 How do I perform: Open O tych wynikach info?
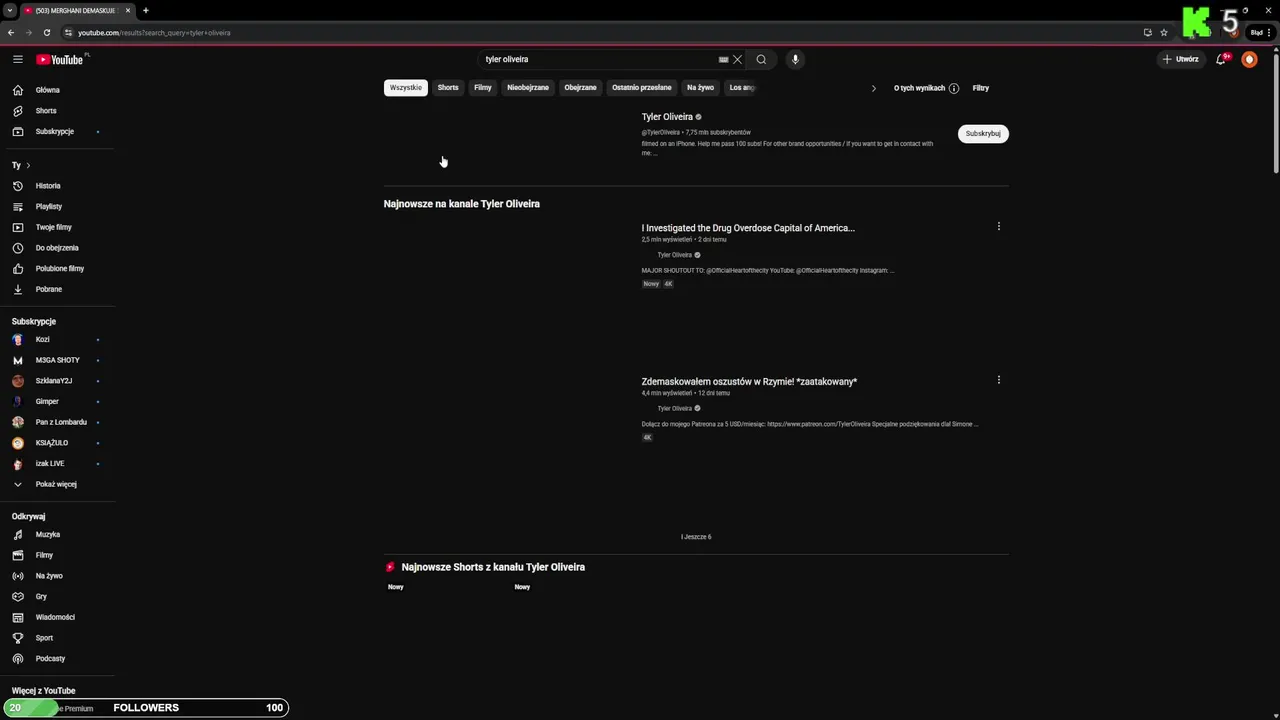coord(926,88)
